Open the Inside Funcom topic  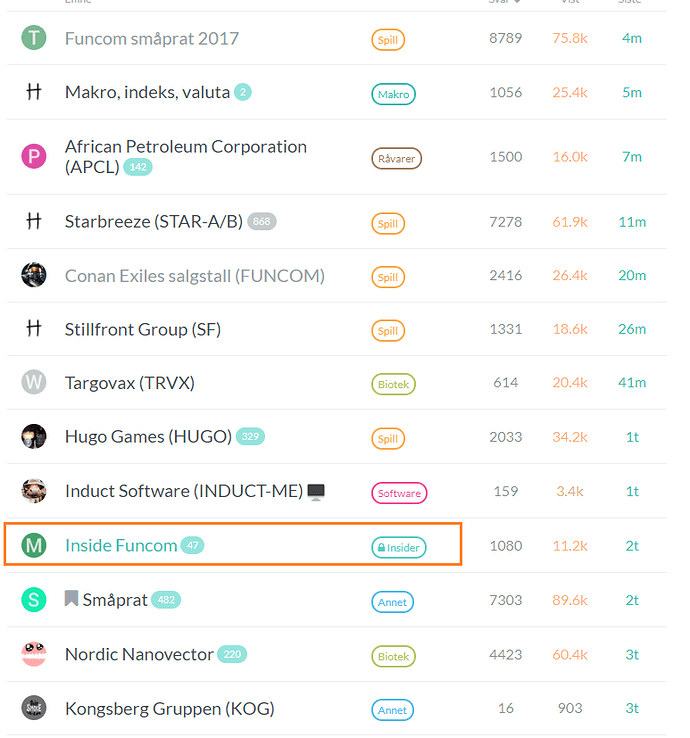[121, 545]
